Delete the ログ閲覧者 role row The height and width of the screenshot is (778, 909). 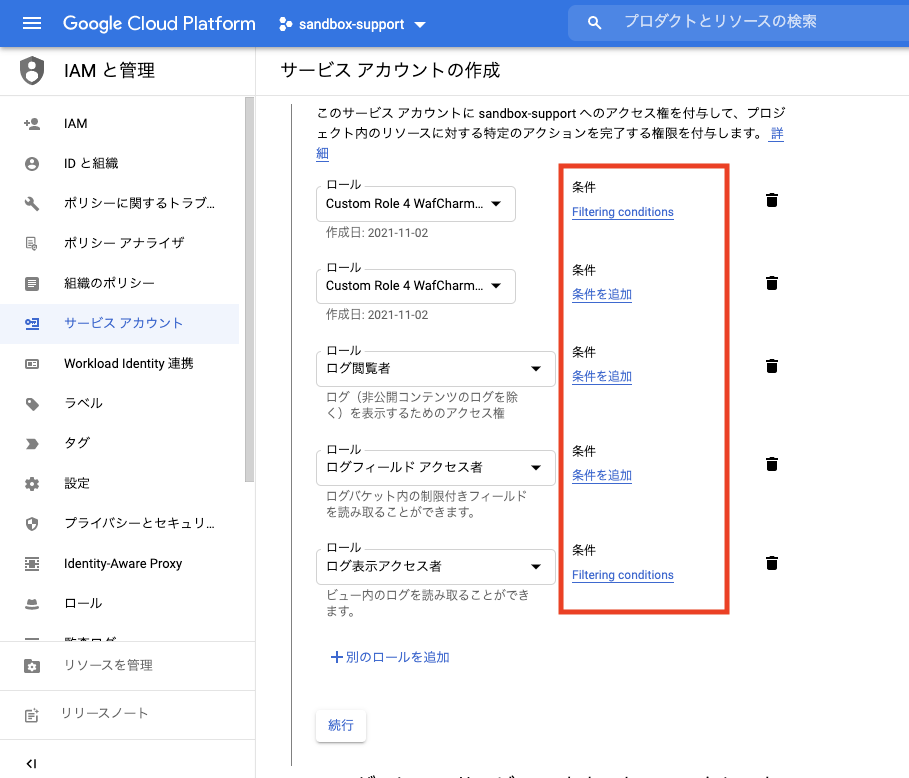coord(771,366)
